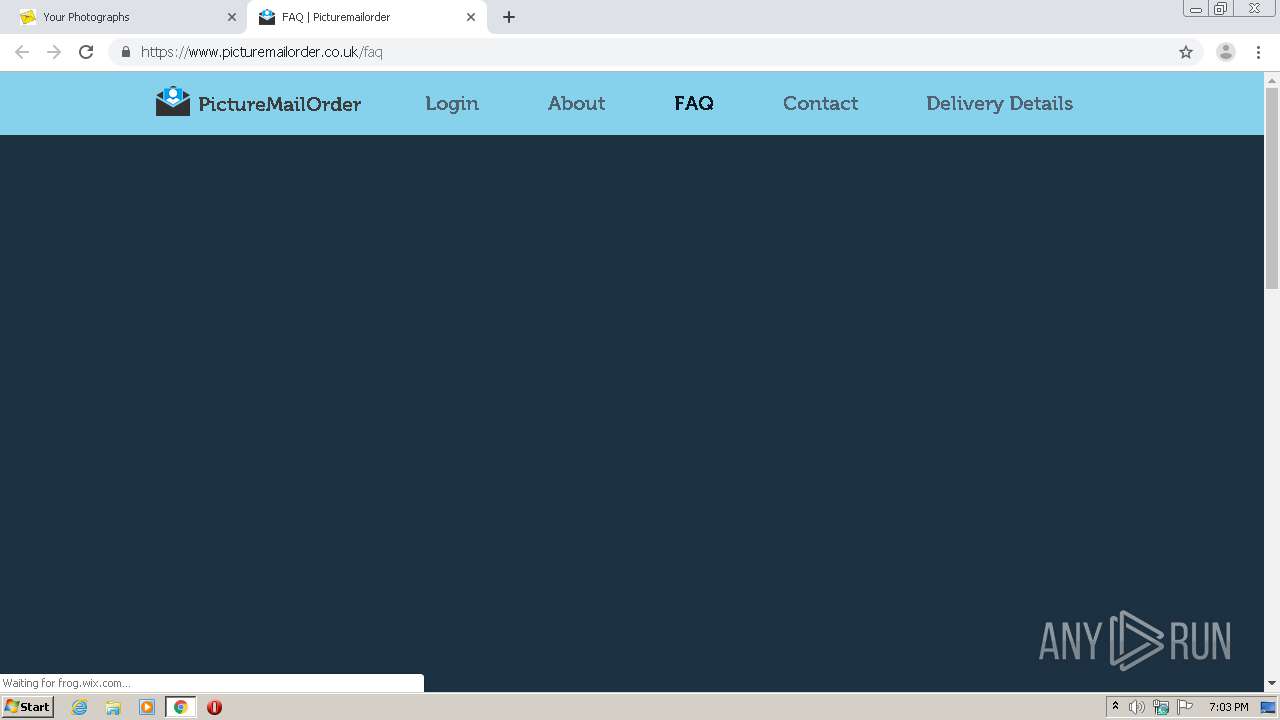Open the volume speaker tray icon
The width and height of the screenshot is (1280, 720).
[x=1137, y=707]
